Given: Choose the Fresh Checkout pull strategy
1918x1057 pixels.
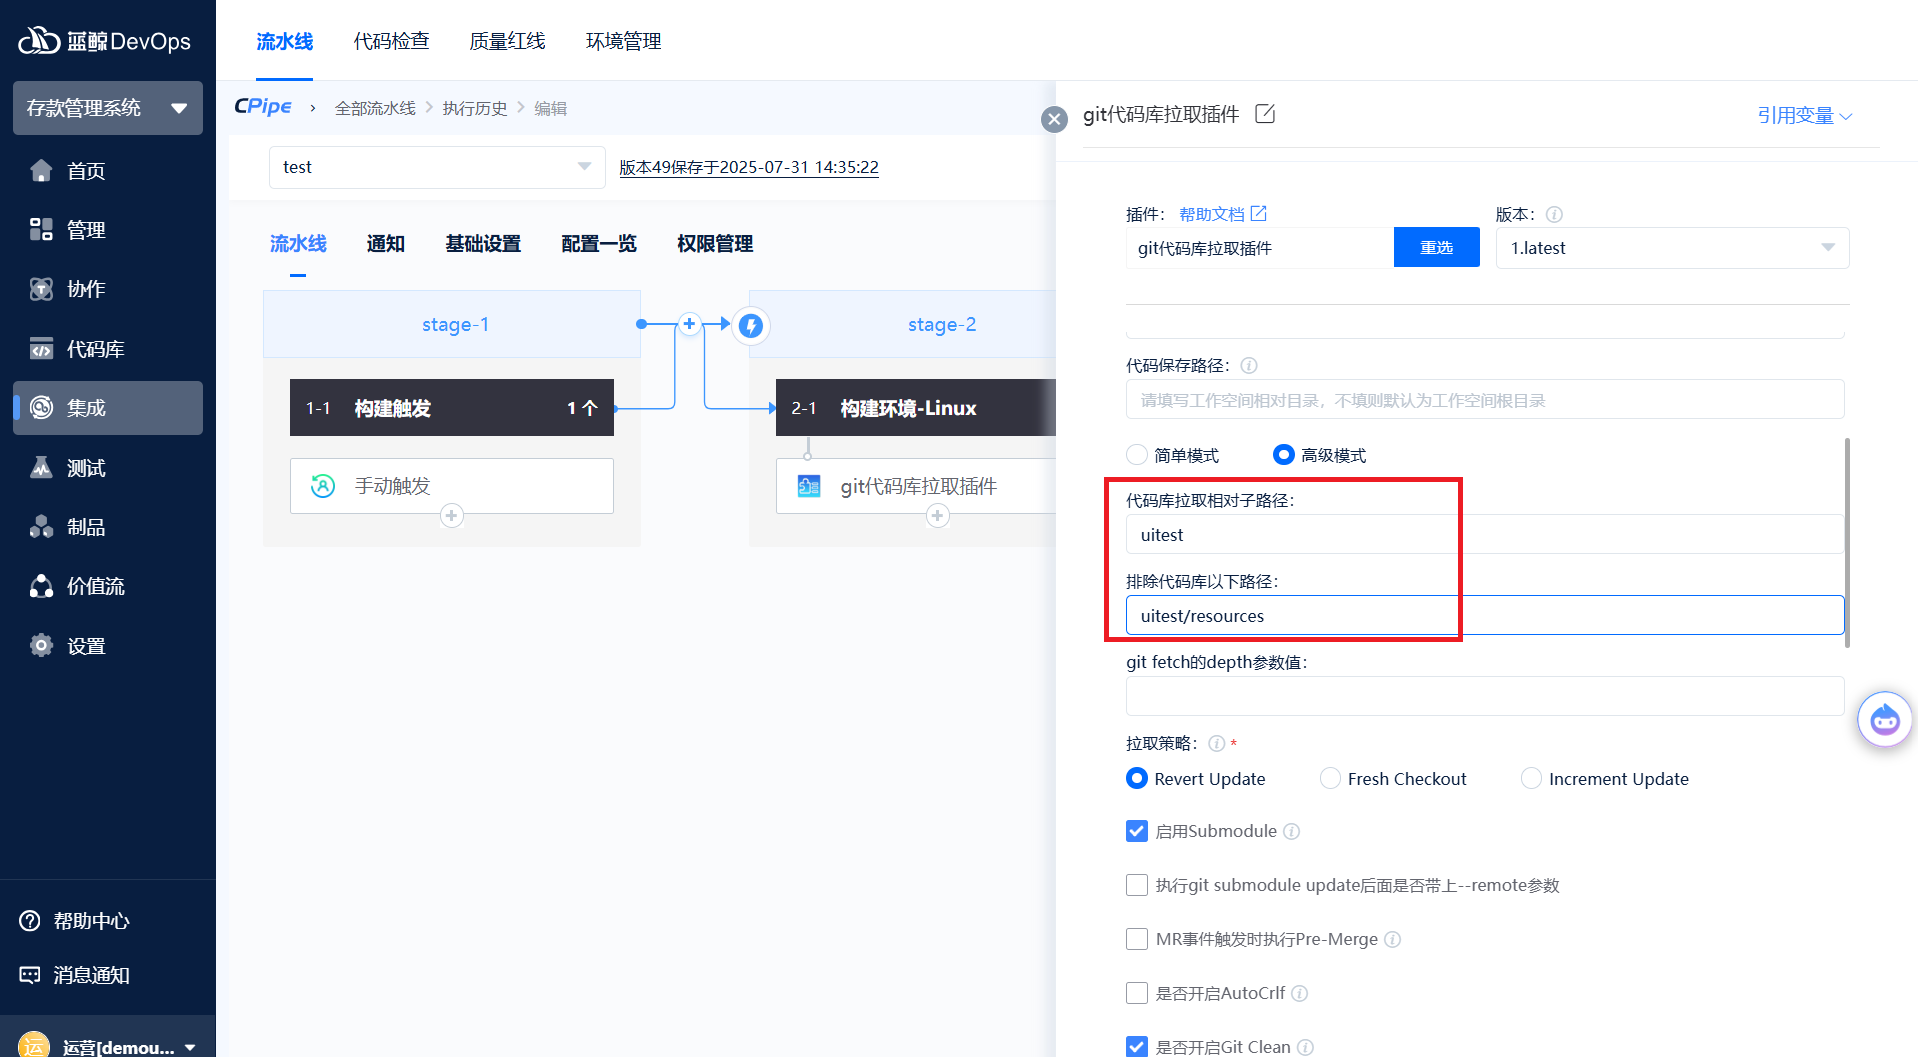Looking at the screenshot, I should coord(1330,779).
